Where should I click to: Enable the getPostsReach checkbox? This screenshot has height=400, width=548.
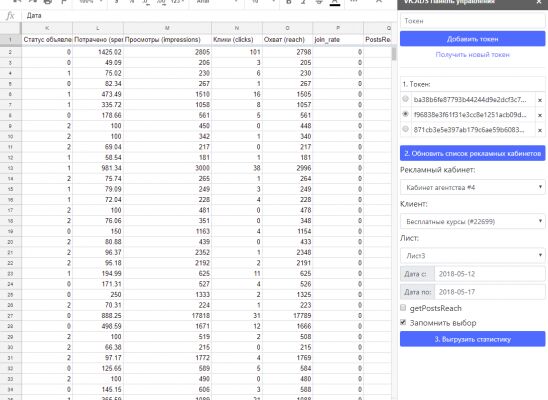click(x=403, y=308)
